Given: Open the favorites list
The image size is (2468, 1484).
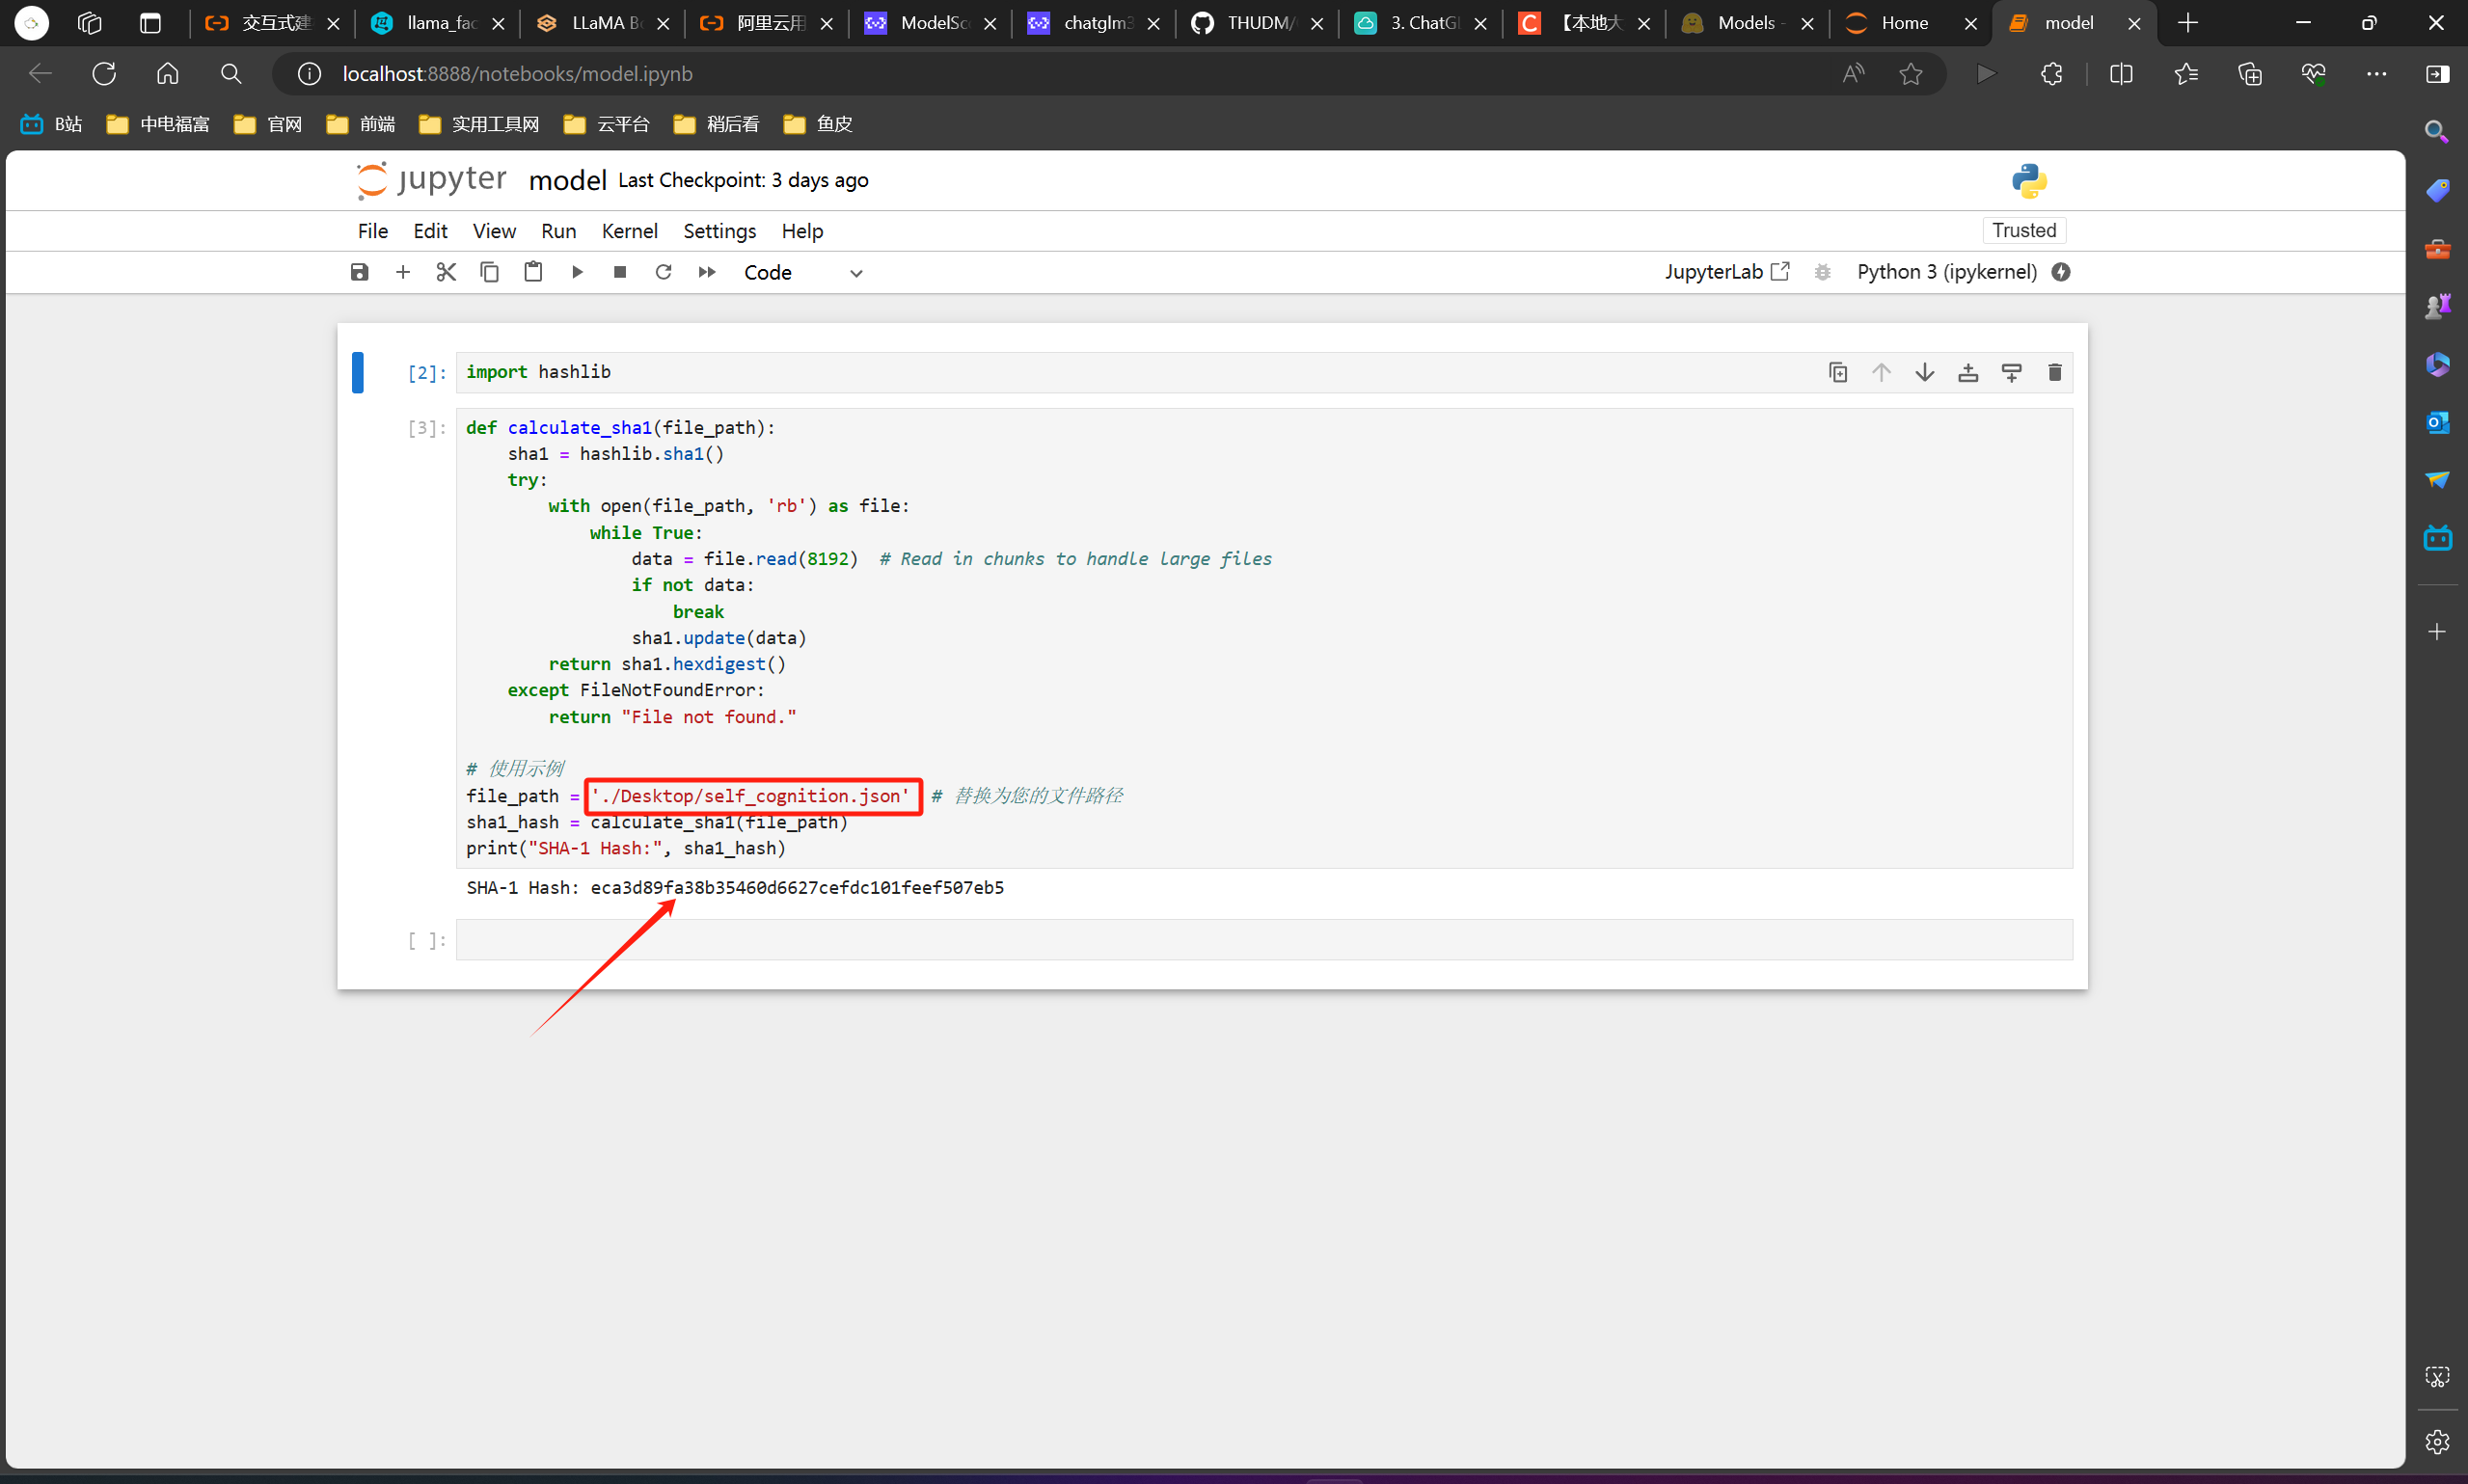Looking at the screenshot, I should (2186, 73).
